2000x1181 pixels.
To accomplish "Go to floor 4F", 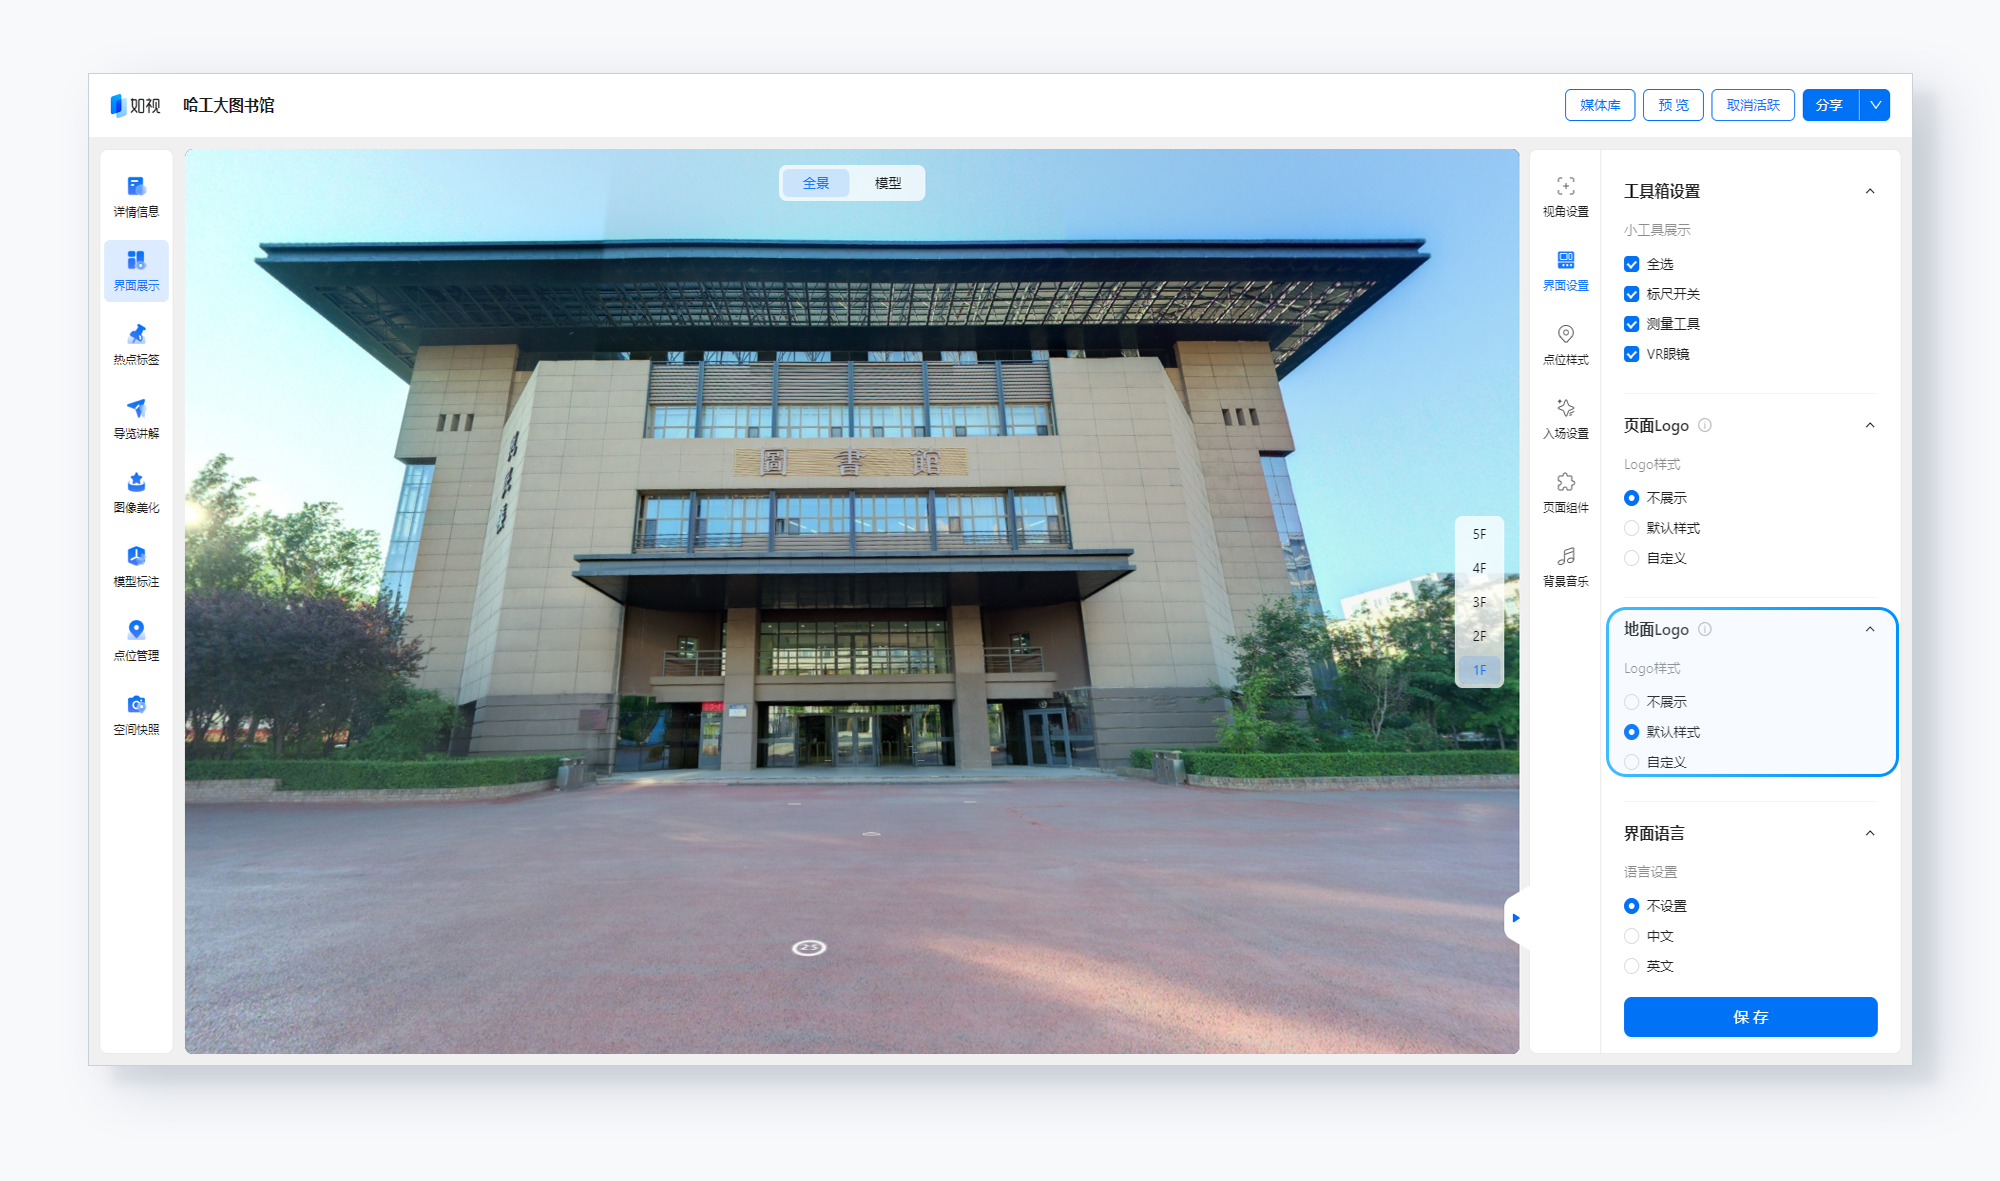I will [x=1479, y=568].
